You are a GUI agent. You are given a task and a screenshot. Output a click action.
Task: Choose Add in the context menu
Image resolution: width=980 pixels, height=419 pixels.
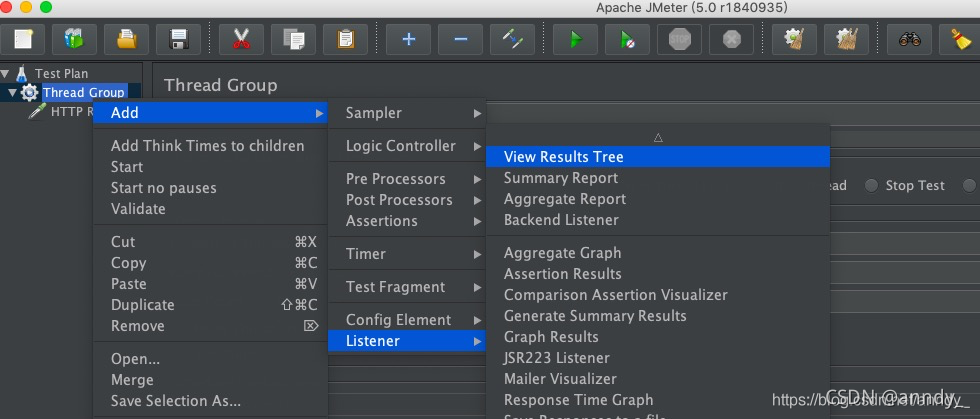(210, 113)
